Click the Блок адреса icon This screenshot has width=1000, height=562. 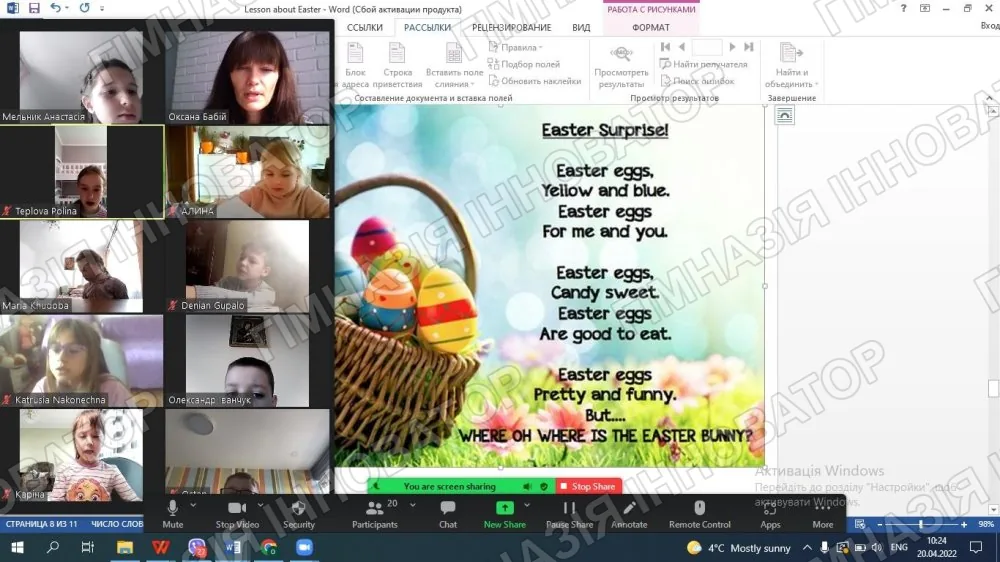[x=355, y=54]
